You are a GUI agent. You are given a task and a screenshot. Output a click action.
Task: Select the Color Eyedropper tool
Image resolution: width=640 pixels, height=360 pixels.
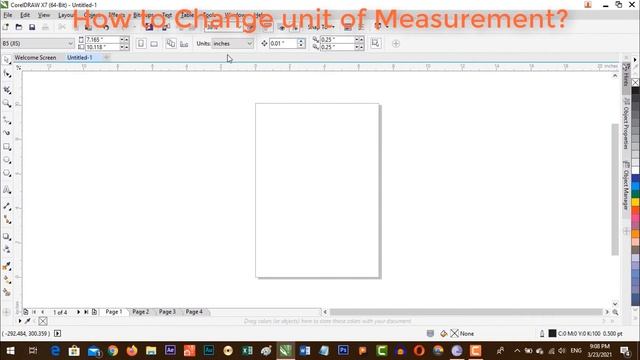click(x=7, y=267)
